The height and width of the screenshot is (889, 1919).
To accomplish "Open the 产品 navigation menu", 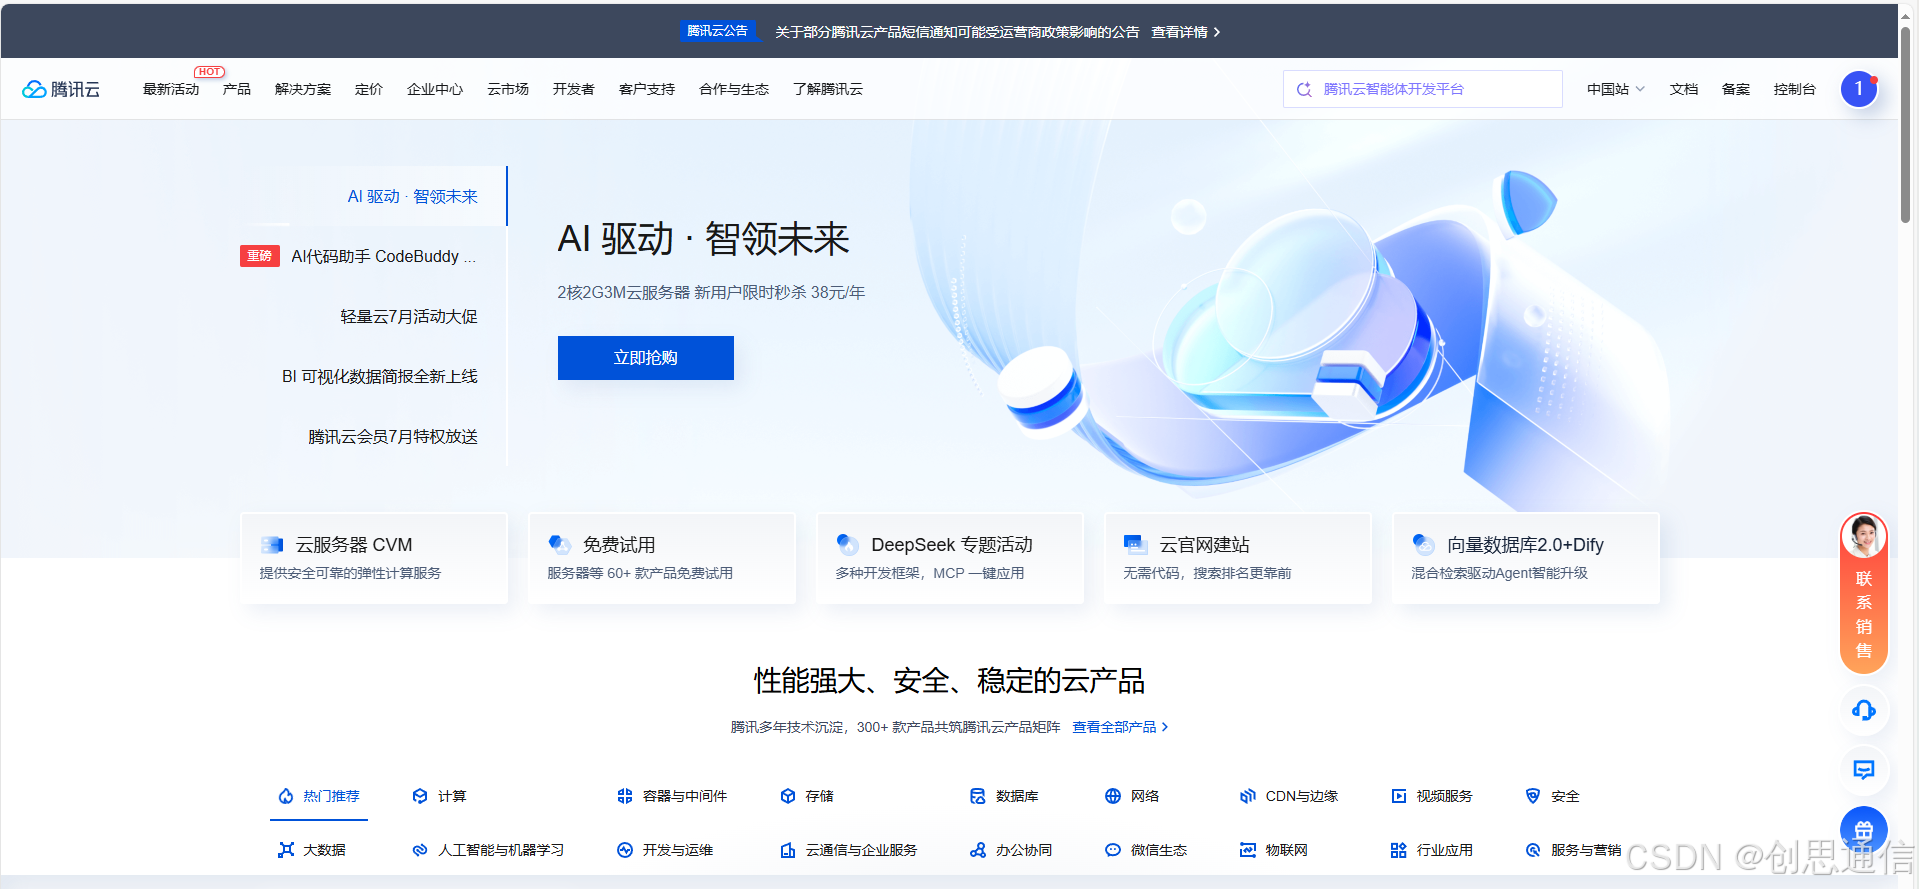I will tap(237, 89).
